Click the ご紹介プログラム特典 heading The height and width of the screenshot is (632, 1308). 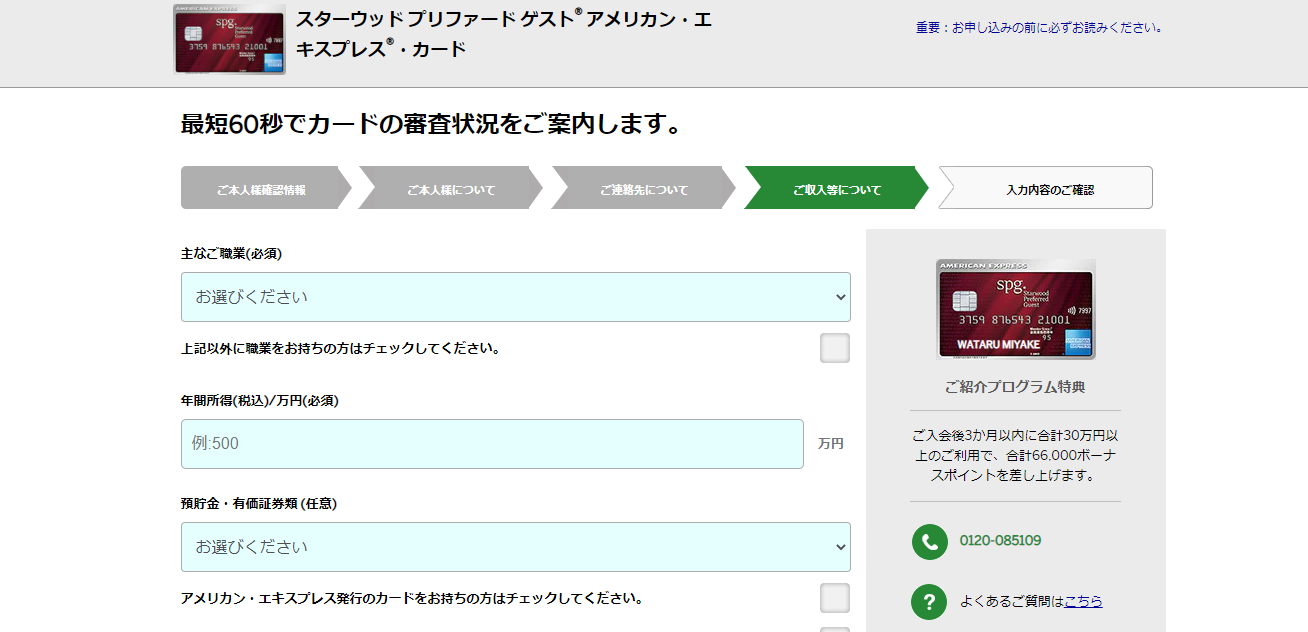[x=1015, y=387]
